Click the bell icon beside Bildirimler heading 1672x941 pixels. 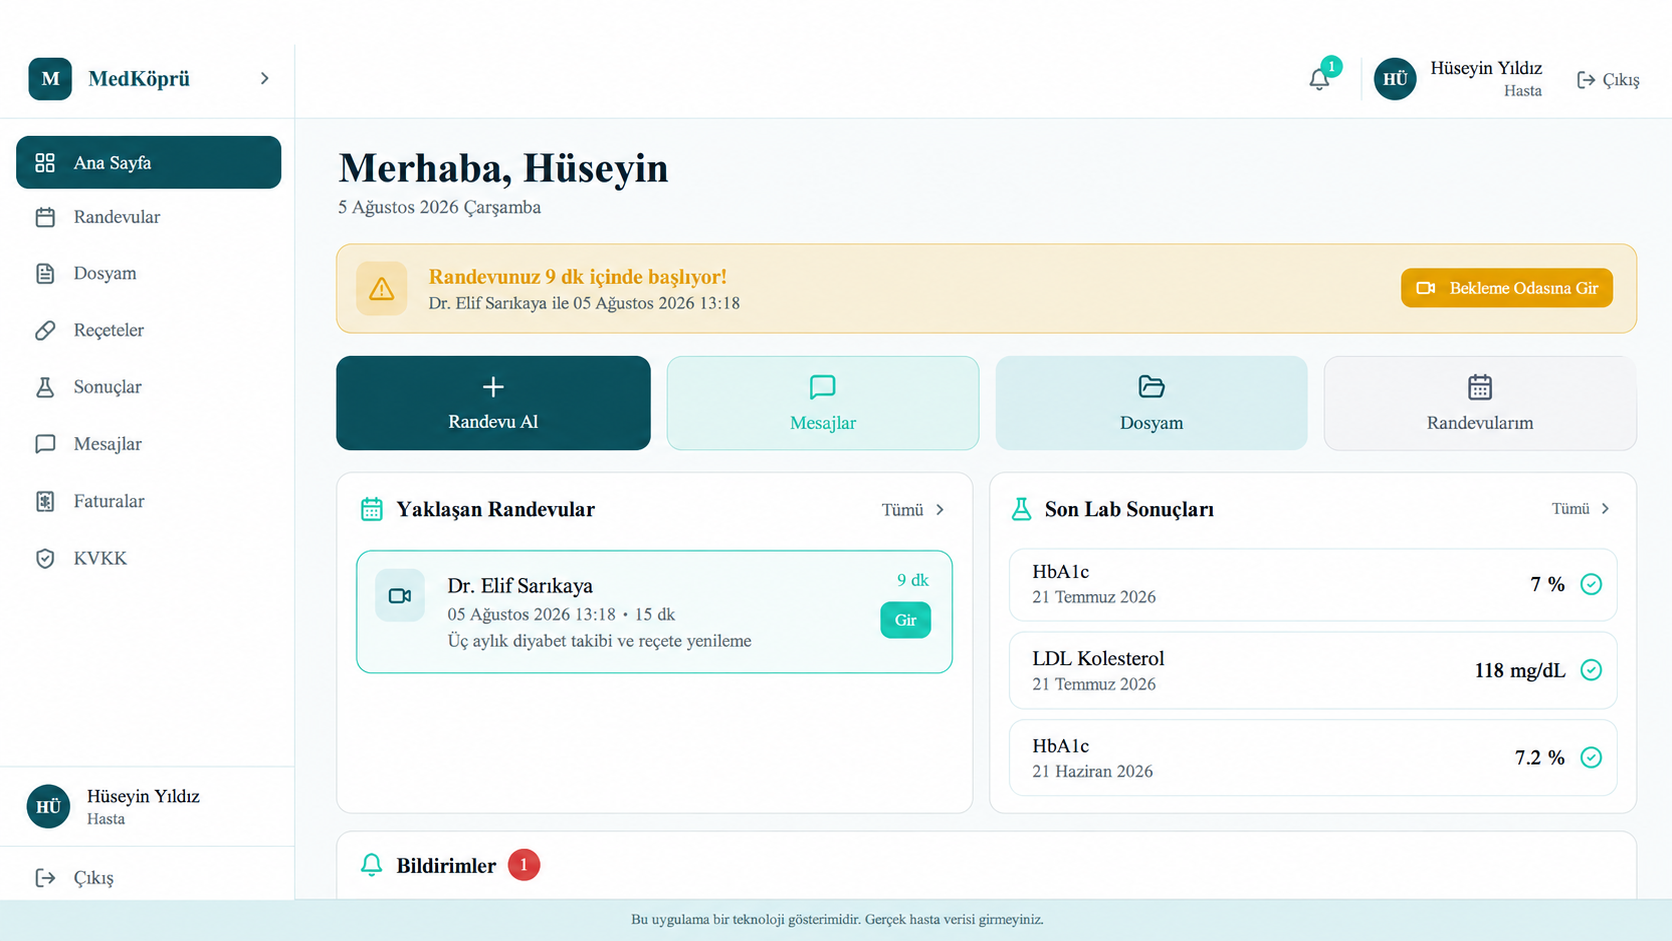[371, 865]
